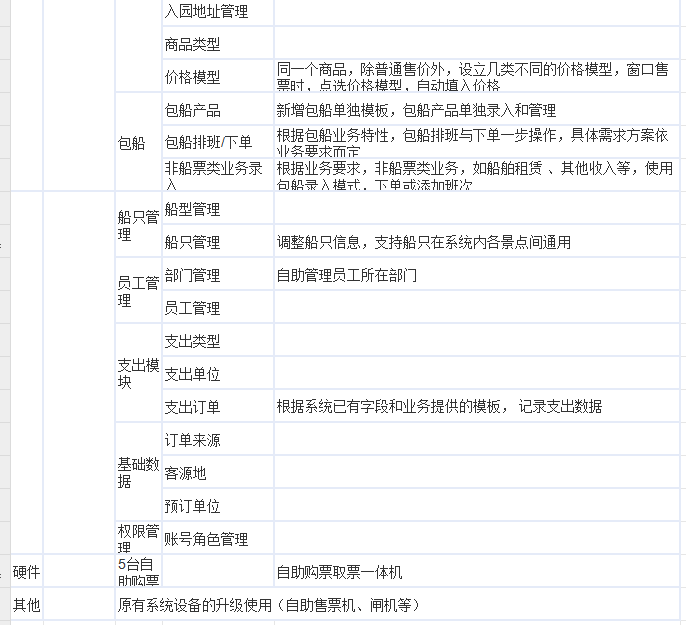
Task: Select the 非船票类业务录入 cell
Action: [x=217, y=176]
